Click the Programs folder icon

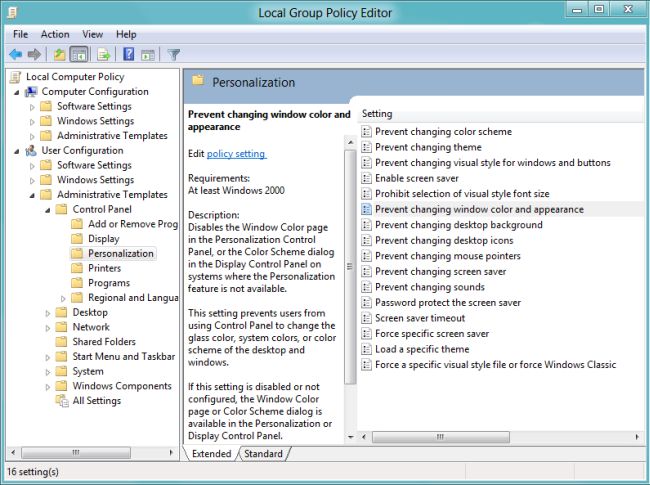point(77,283)
